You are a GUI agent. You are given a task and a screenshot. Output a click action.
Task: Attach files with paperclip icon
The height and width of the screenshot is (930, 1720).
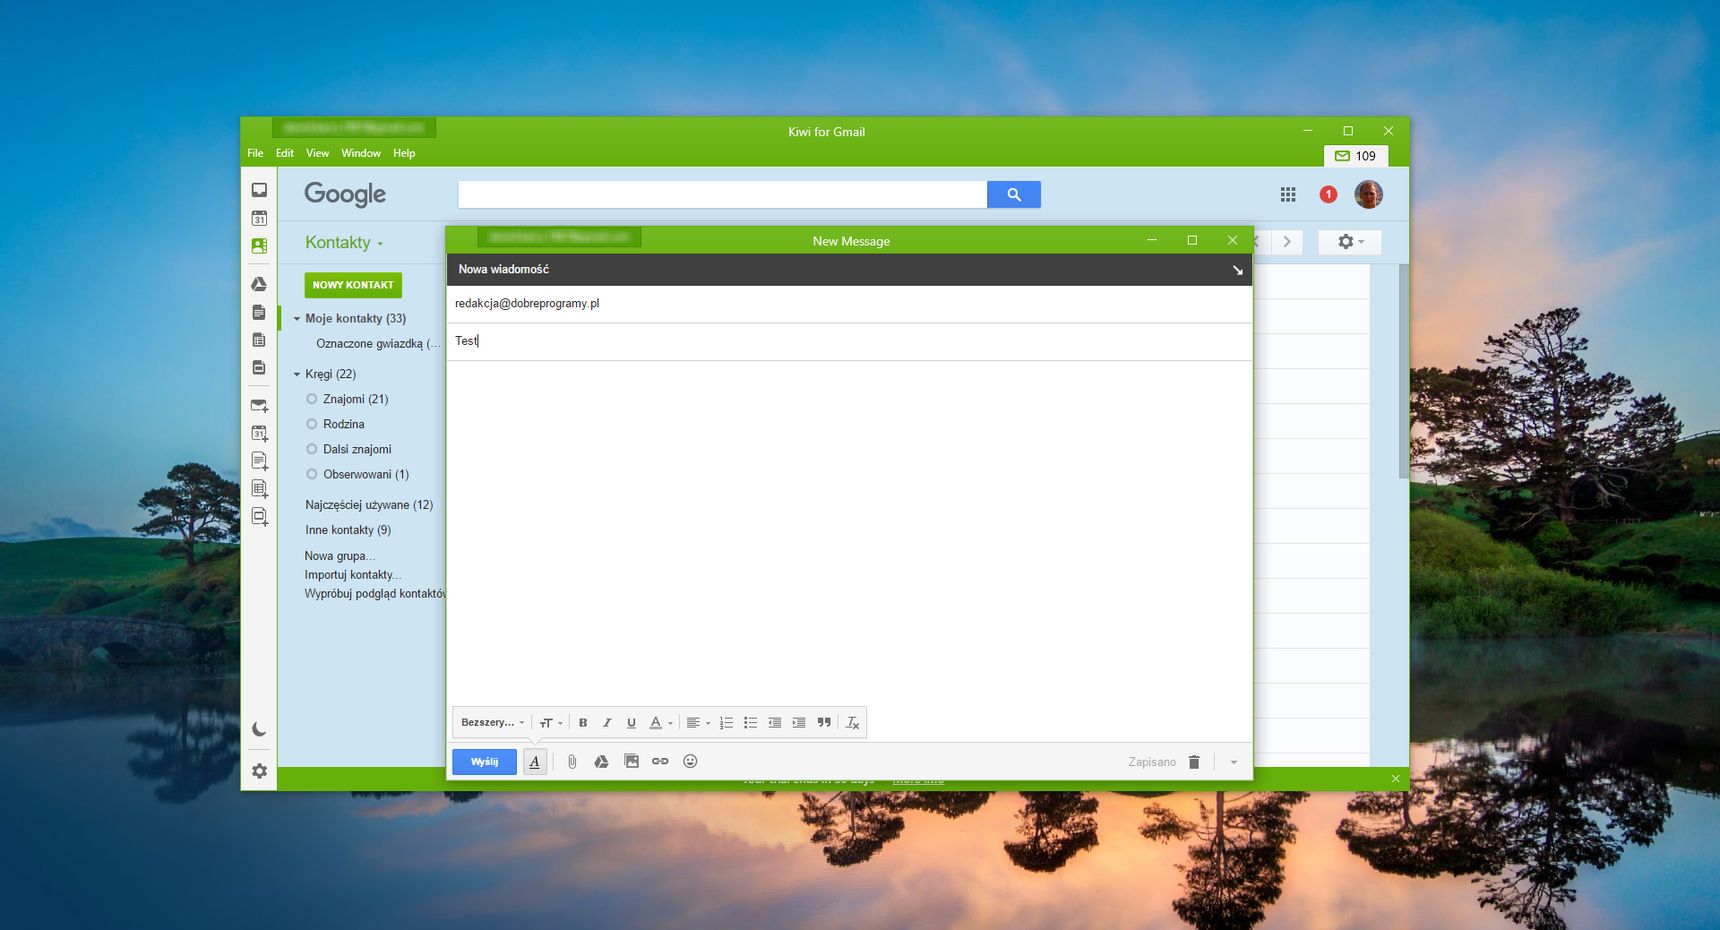tap(572, 762)
